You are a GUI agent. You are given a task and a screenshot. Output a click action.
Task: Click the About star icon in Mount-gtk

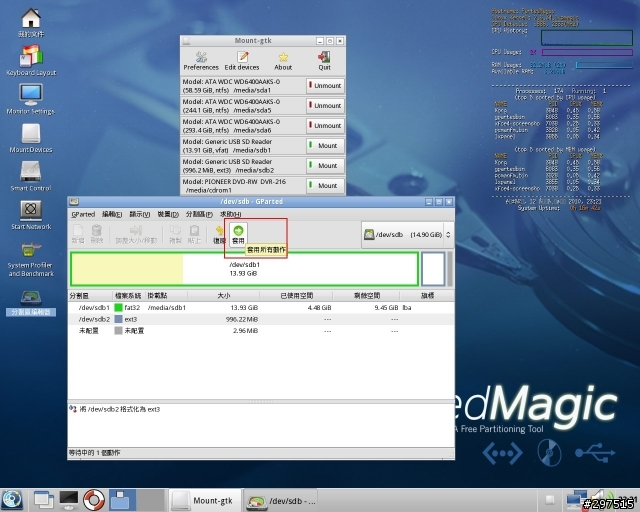click(x=283, y=57)
